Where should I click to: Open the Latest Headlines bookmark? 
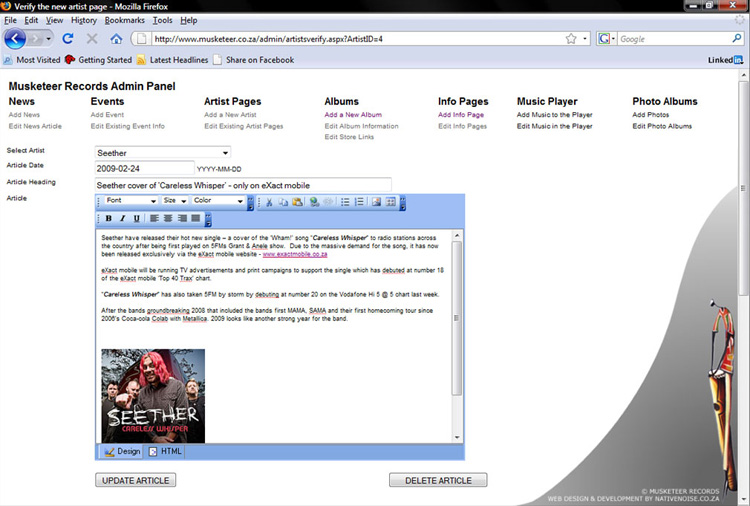coord(173,60)
